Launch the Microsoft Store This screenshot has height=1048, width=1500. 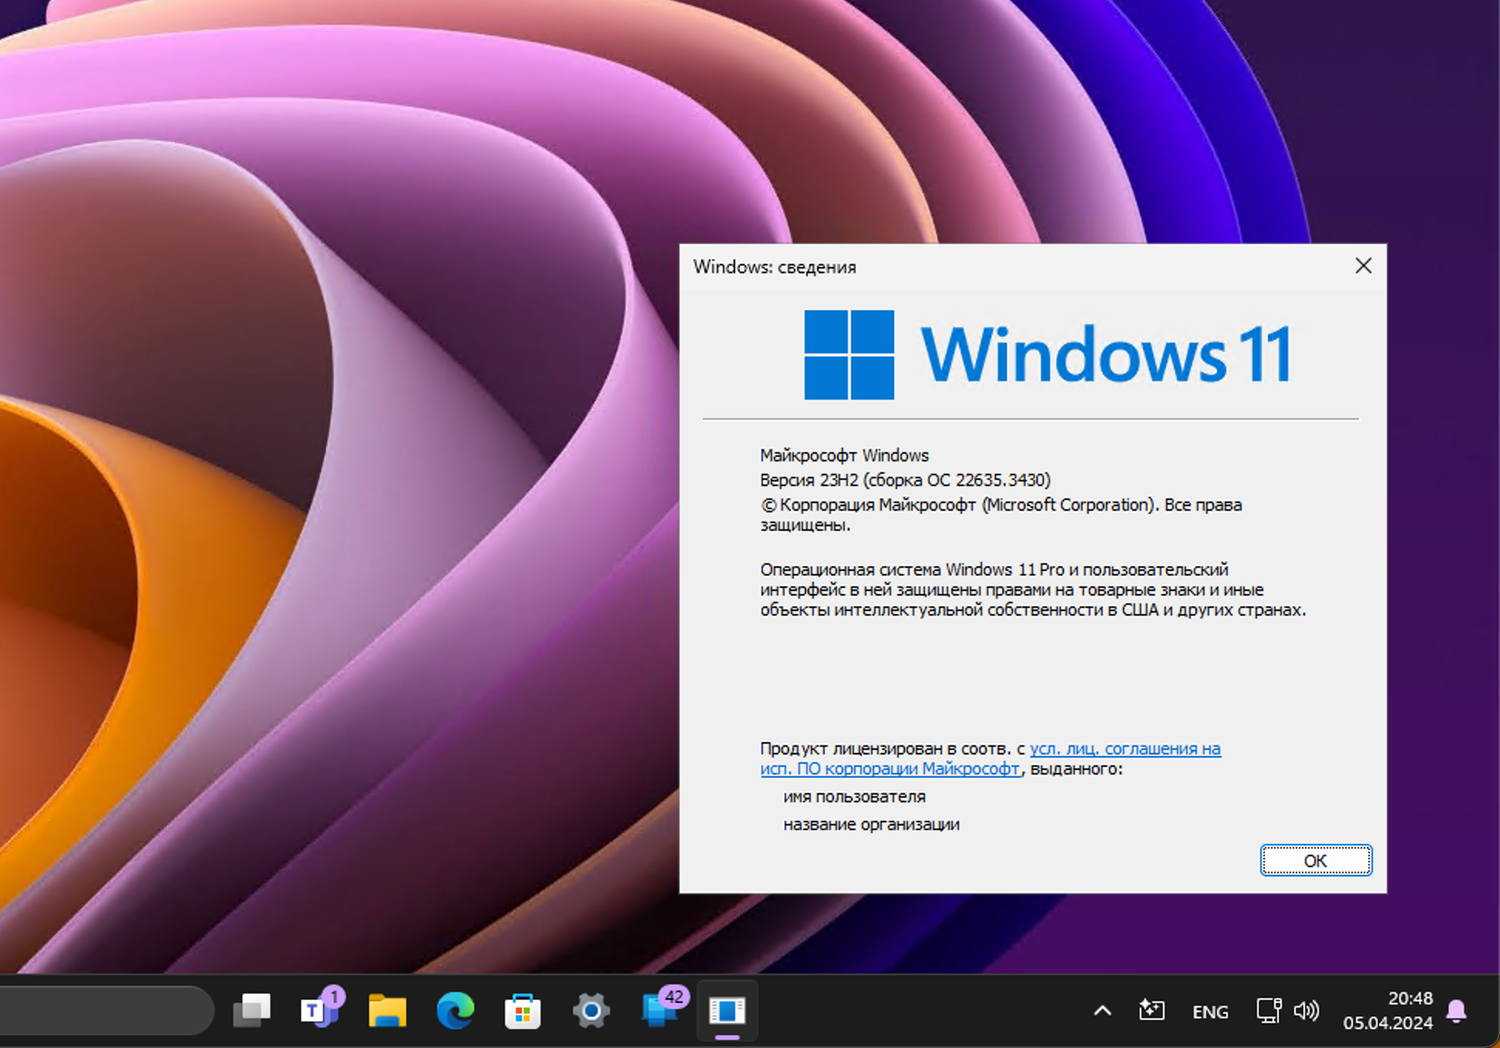tap(523, 1011)
